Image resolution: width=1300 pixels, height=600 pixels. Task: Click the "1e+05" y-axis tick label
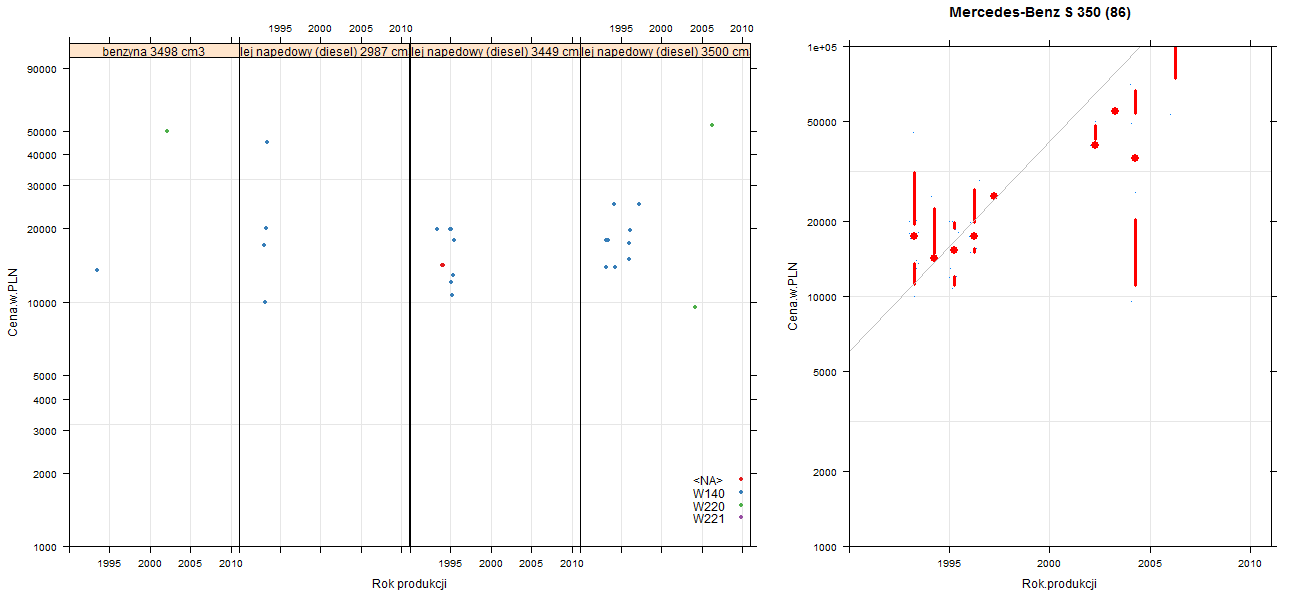tap(822, 47)
